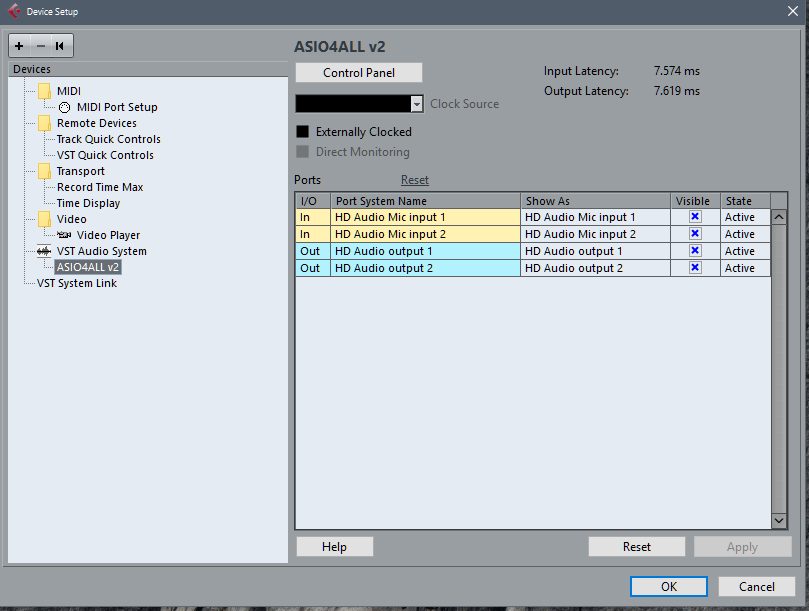The image size is (809, 611).
Task: Toggle Visible for HD Audio output 2
Action: pyautogui.click(x=695, y=268)
